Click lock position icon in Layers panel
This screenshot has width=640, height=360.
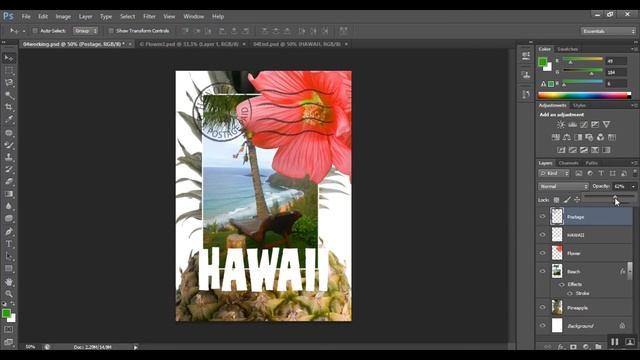tap(577, 200)
